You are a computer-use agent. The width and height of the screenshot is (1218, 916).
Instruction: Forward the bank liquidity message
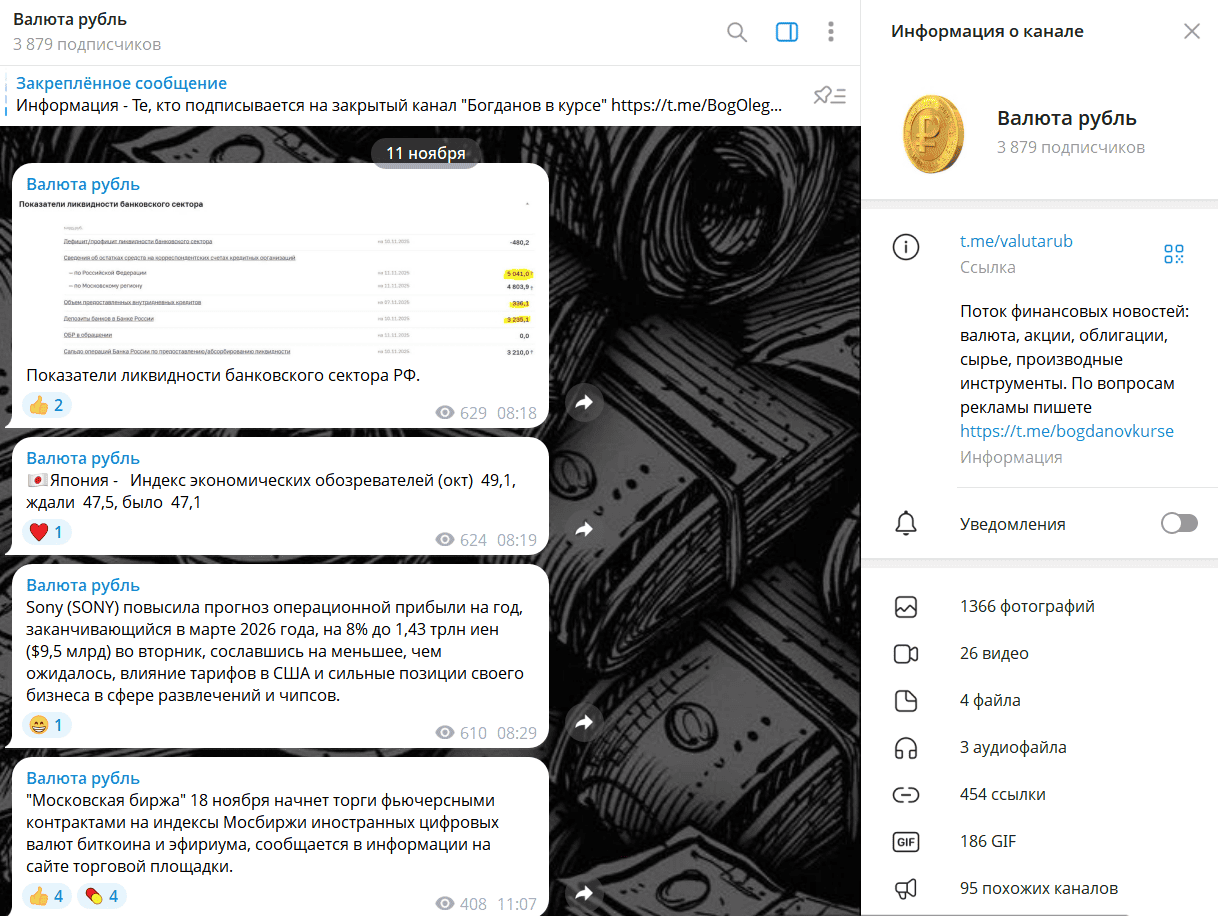[585, 402]
